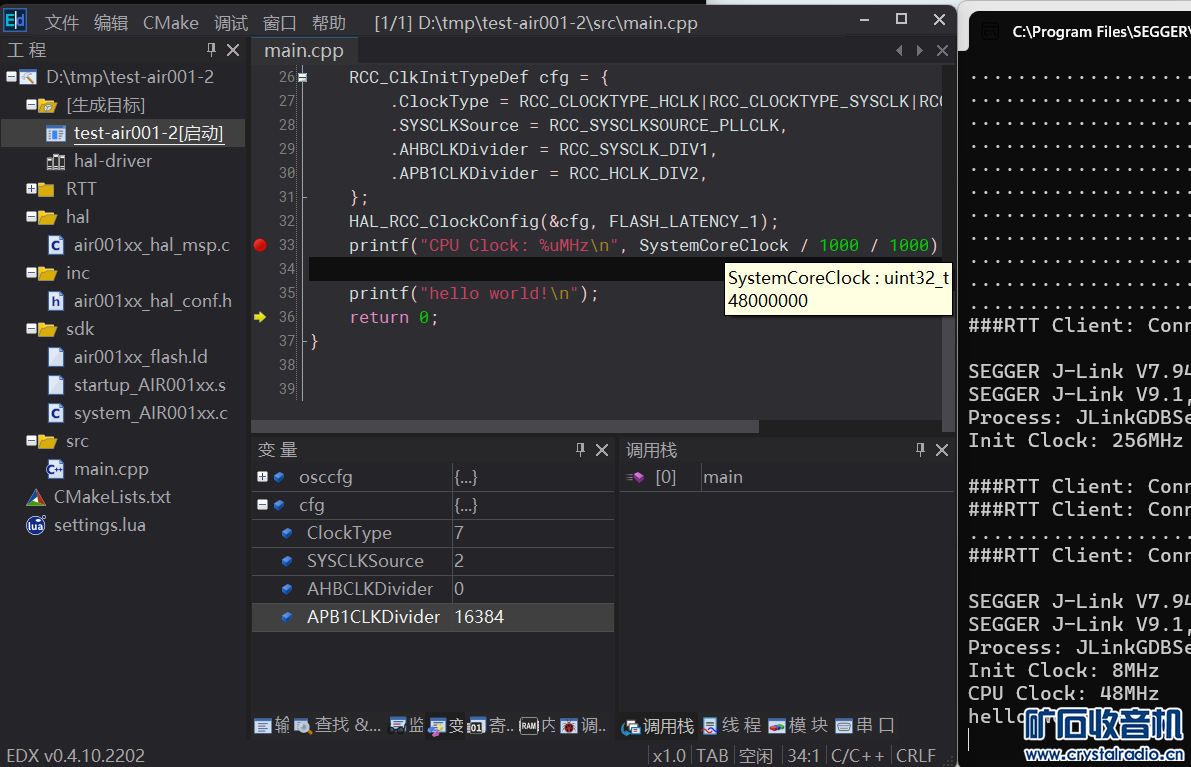Collapse the cfg variable node

pyautogui.click(x=262, y=505)
